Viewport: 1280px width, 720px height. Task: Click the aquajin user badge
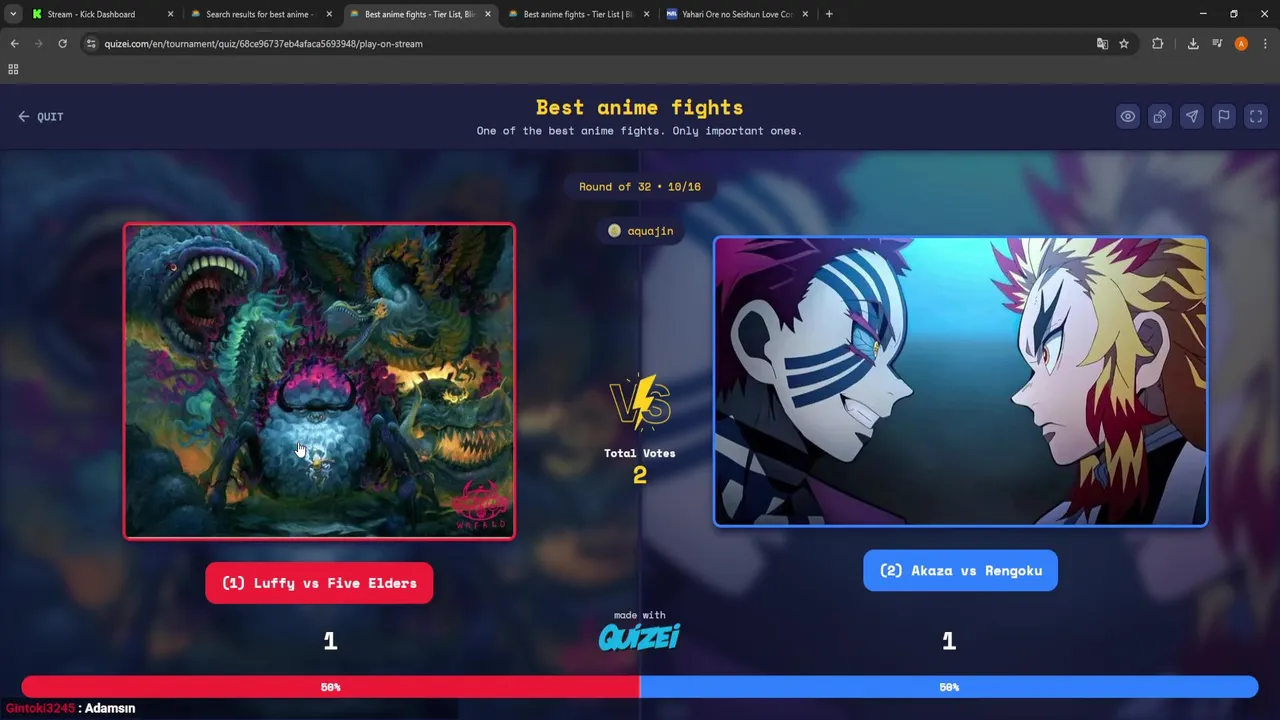coord(640,231)
